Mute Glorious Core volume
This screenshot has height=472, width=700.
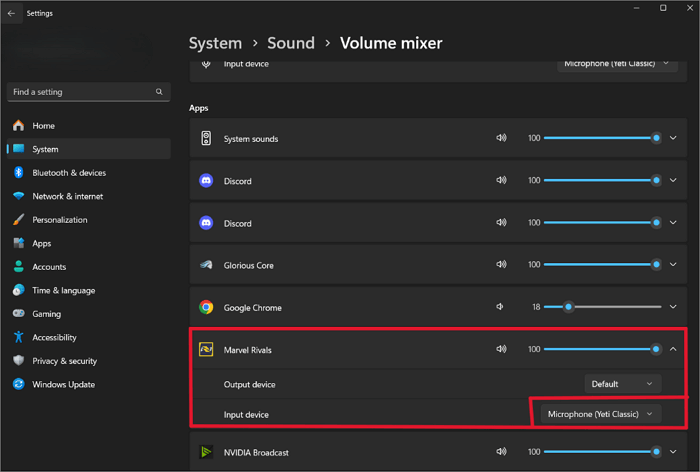click(x=501, y=264)
